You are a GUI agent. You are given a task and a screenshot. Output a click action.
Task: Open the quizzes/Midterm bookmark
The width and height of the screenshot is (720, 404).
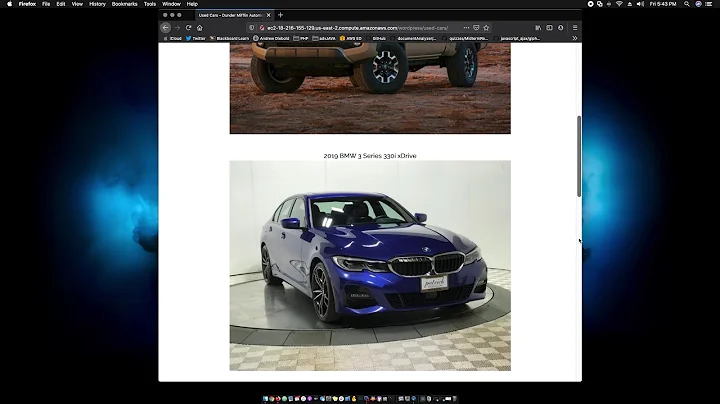465,39
